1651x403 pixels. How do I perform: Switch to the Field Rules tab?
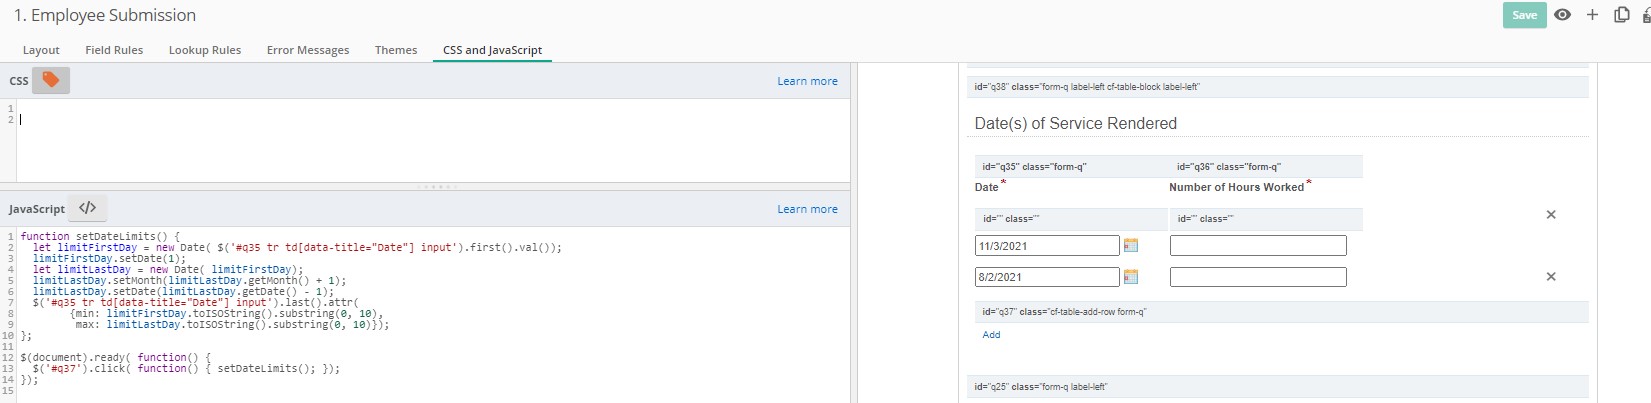[x=114, y=50]
